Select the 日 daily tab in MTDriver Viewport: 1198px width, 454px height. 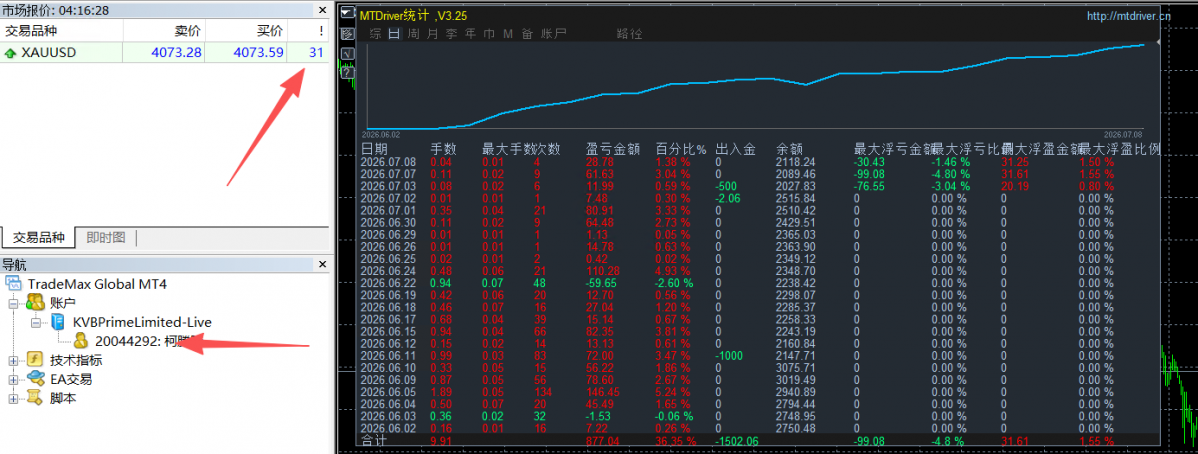(394, 34)
